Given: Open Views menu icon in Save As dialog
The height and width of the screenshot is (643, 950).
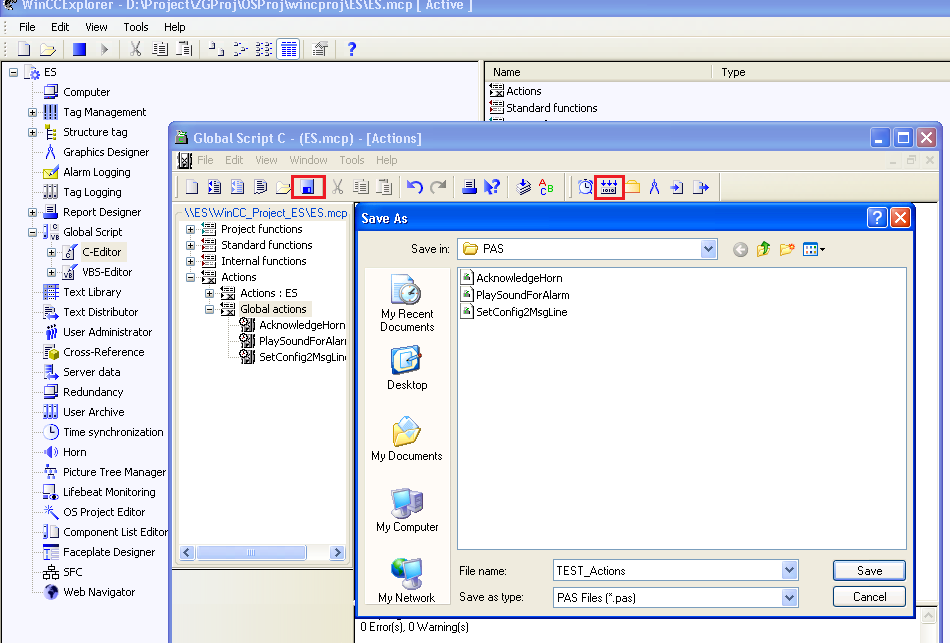Looking at the screenshot, I should tap(814, 249).
